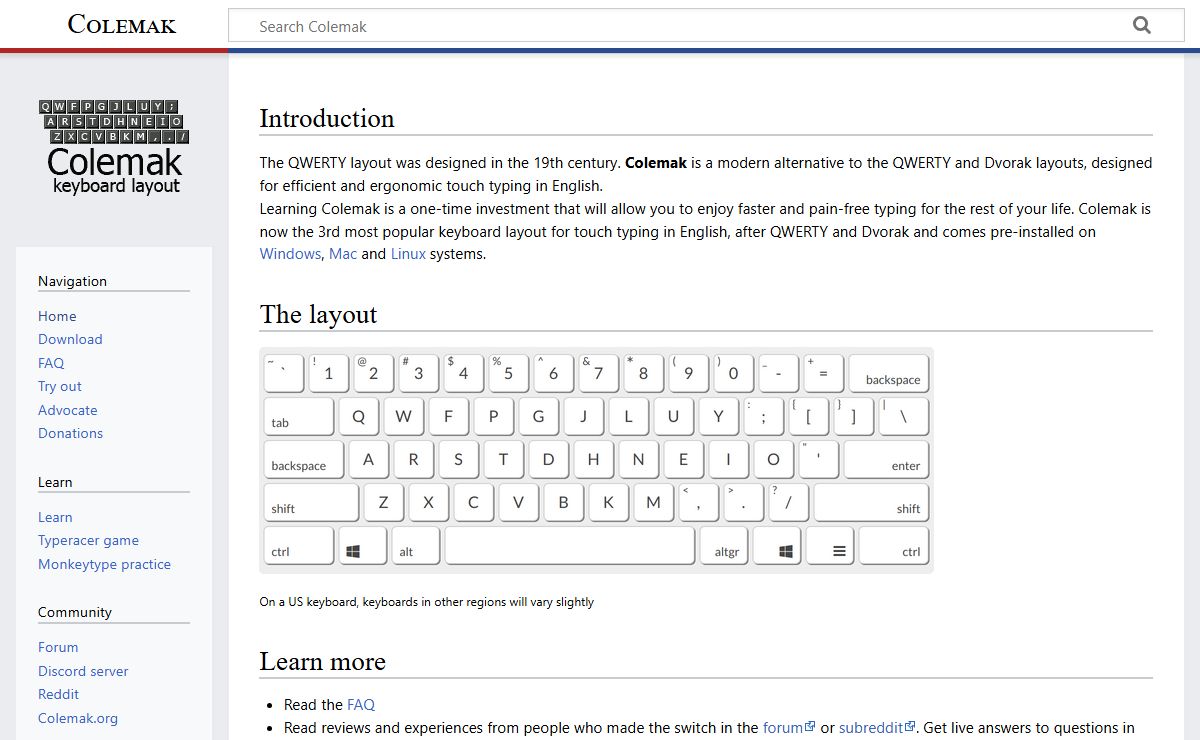The image size is (1200, 740).
Task: Open the Discord server link
Action: (83, 671)
